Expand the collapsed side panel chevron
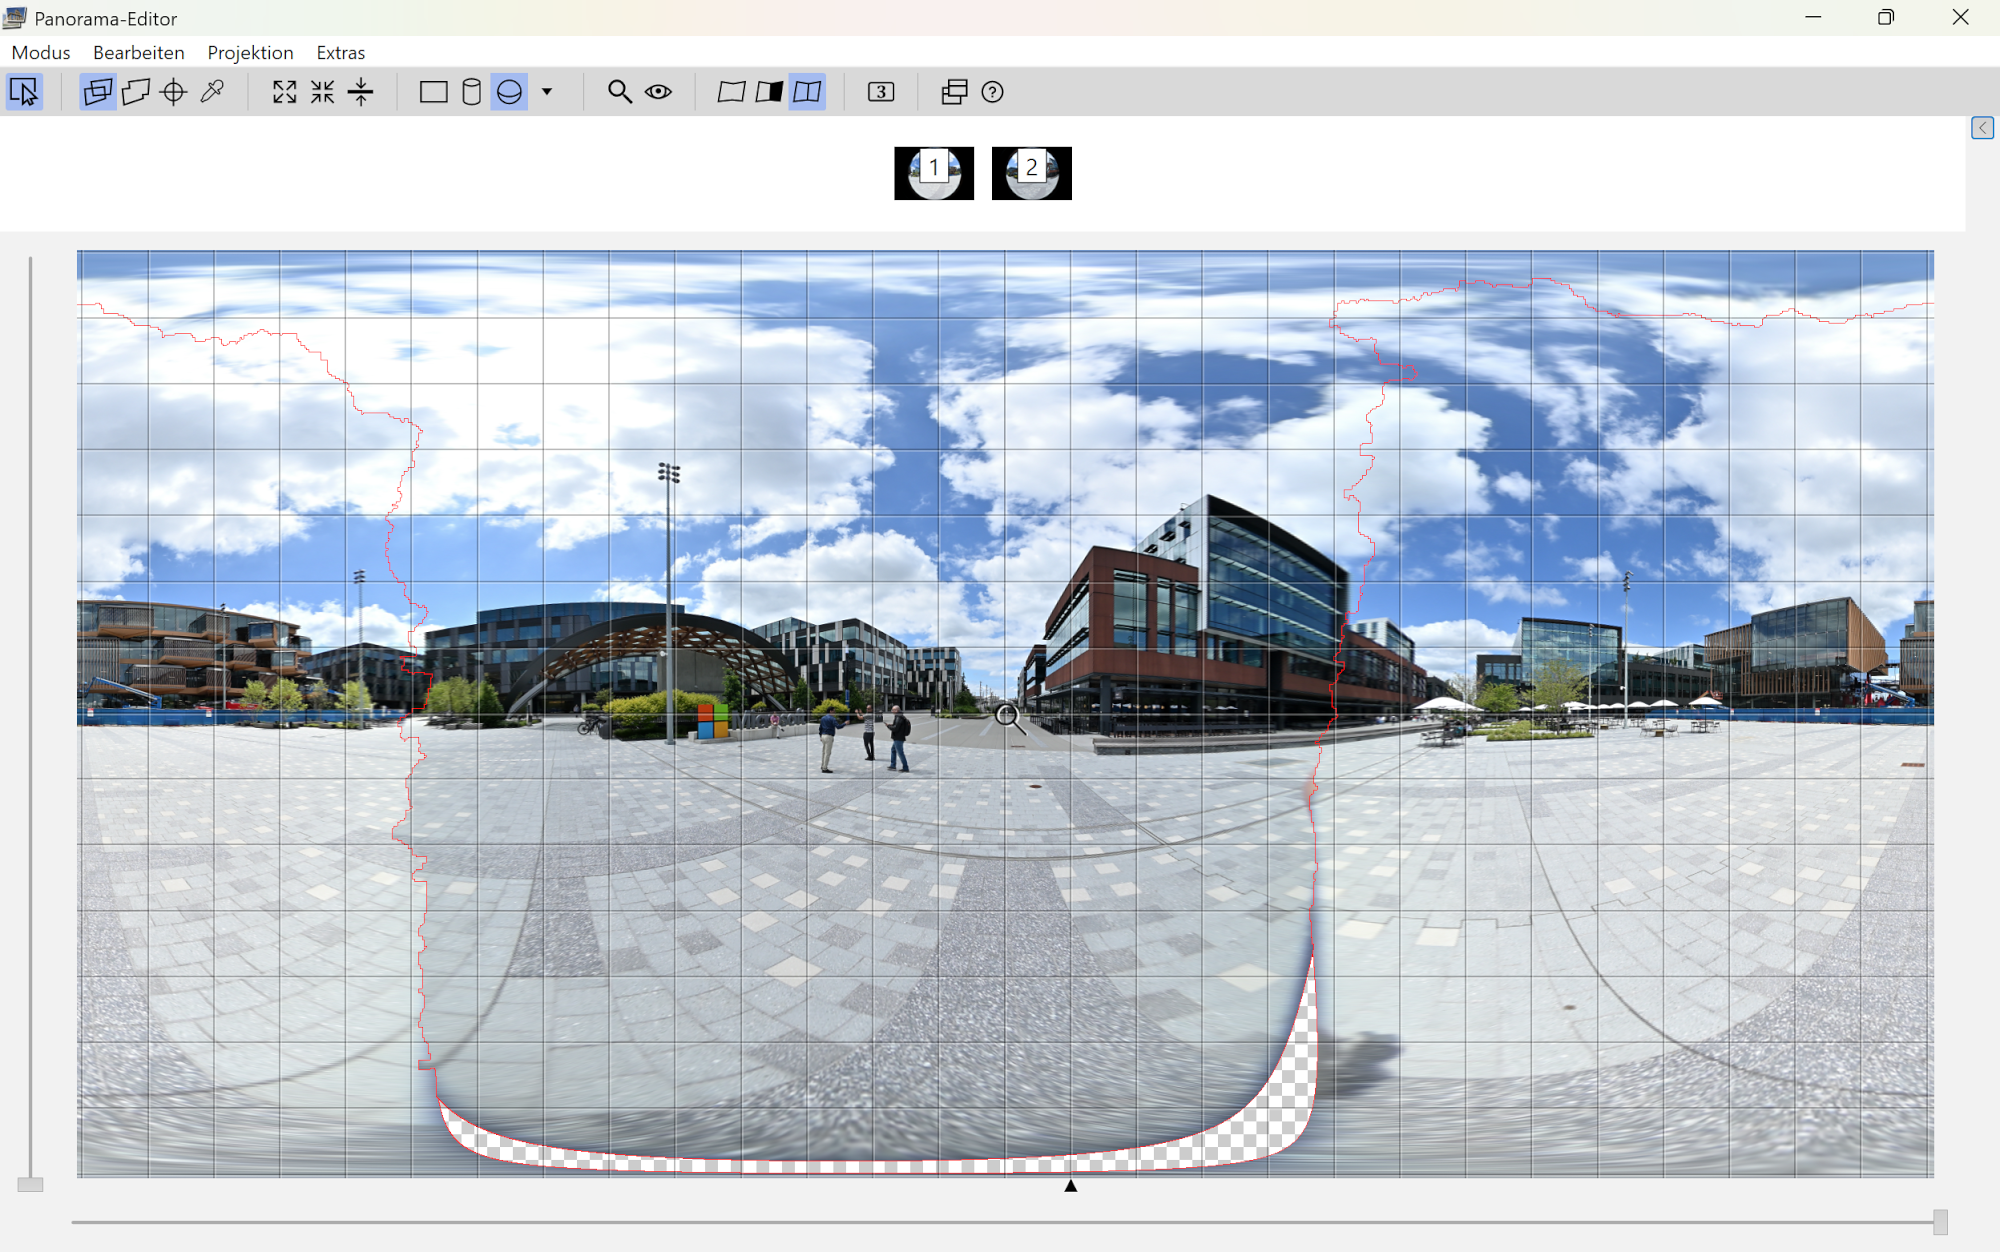Screen dimensions: 2000x1252 point(1982,128)
